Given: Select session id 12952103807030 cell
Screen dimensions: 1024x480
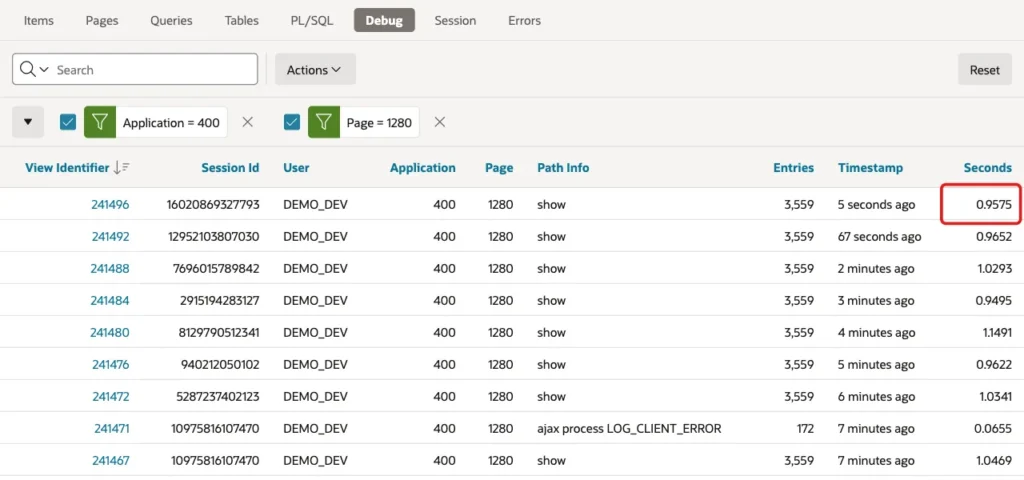Looking at the screenshot, I should [x=214, y=236].
